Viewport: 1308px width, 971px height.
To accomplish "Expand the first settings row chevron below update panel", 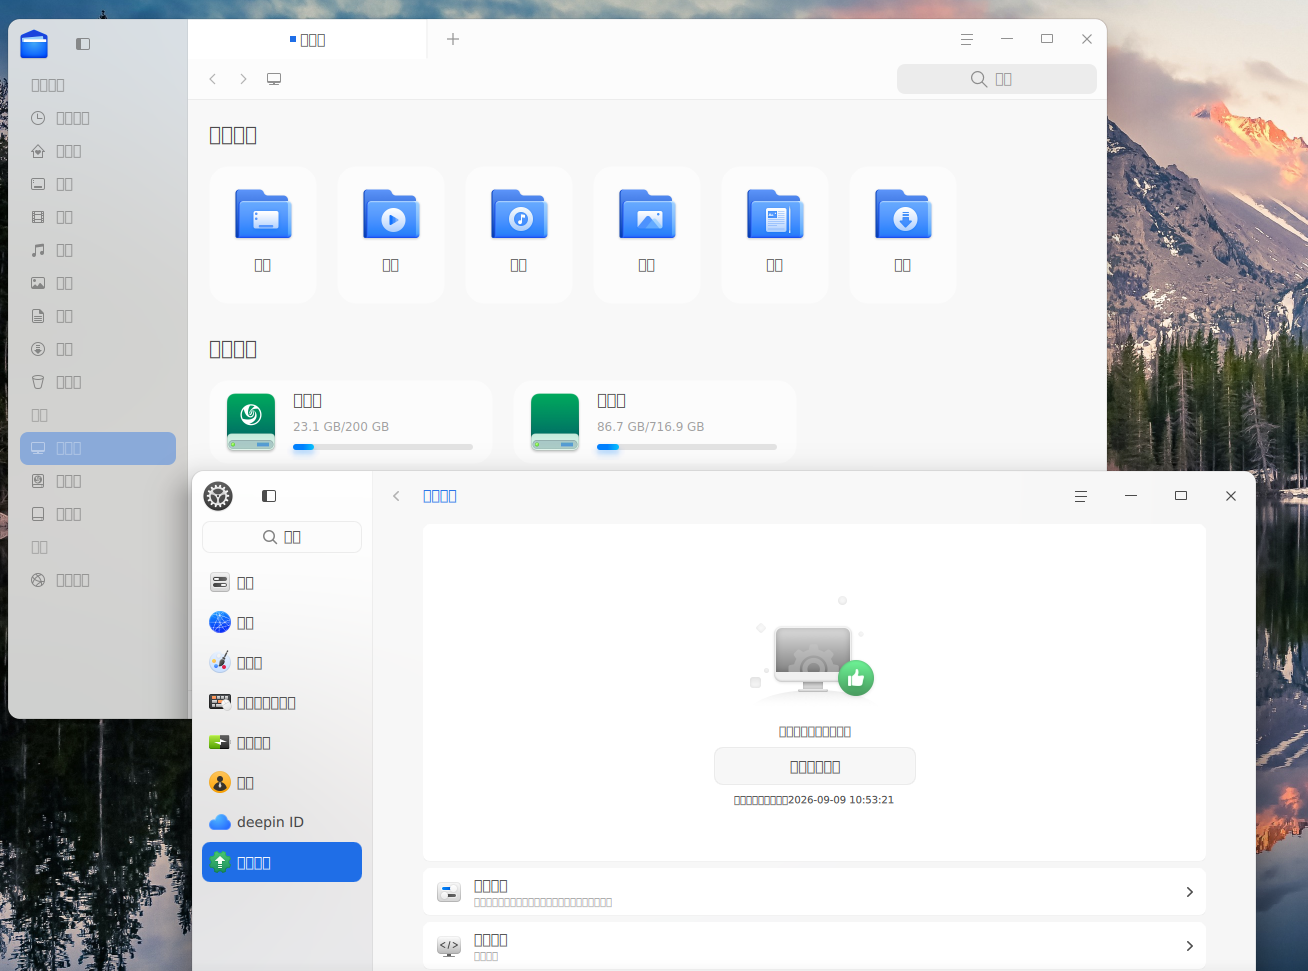I will point(1189,892).
